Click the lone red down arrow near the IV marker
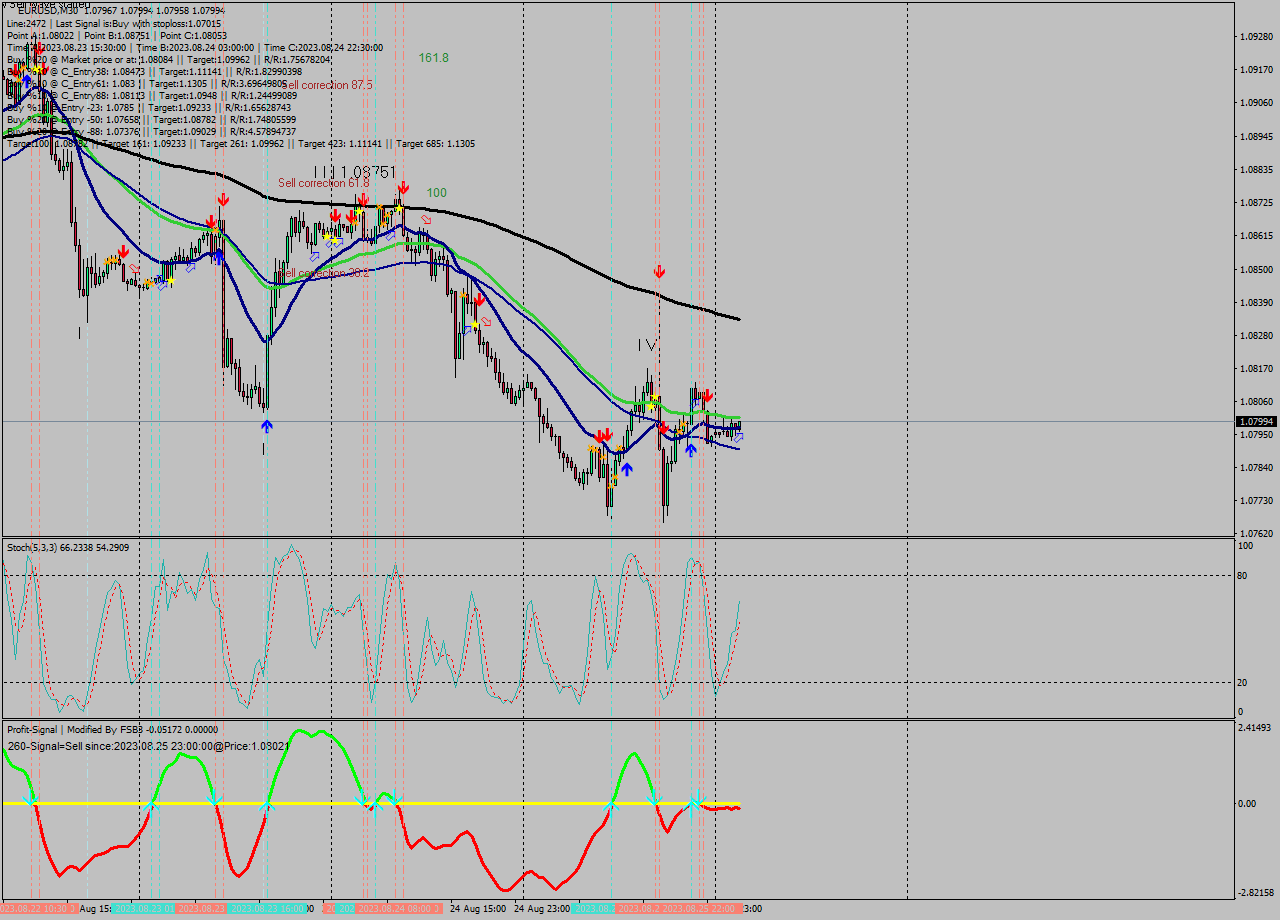Screen dimensions: 1280x920 point(658,269)
